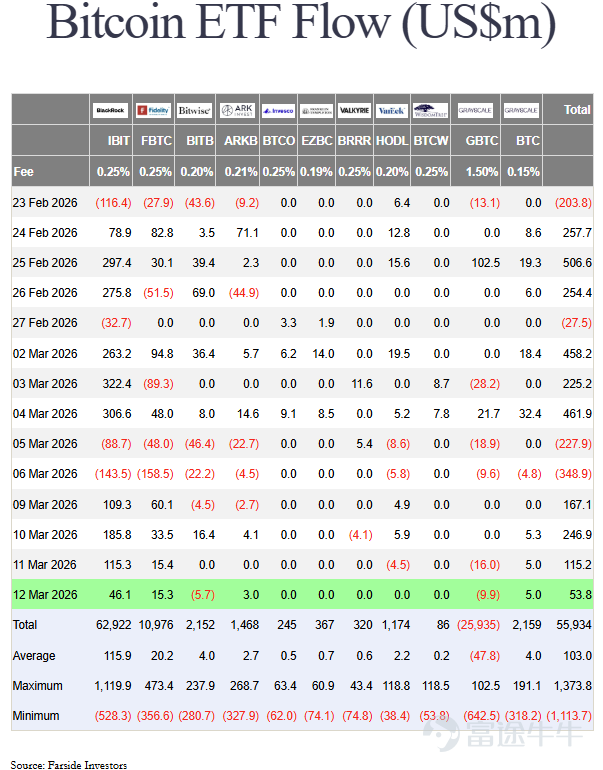Click the 55,934 grand total cell
Screen dimensions: 603x770
point(574,625)
